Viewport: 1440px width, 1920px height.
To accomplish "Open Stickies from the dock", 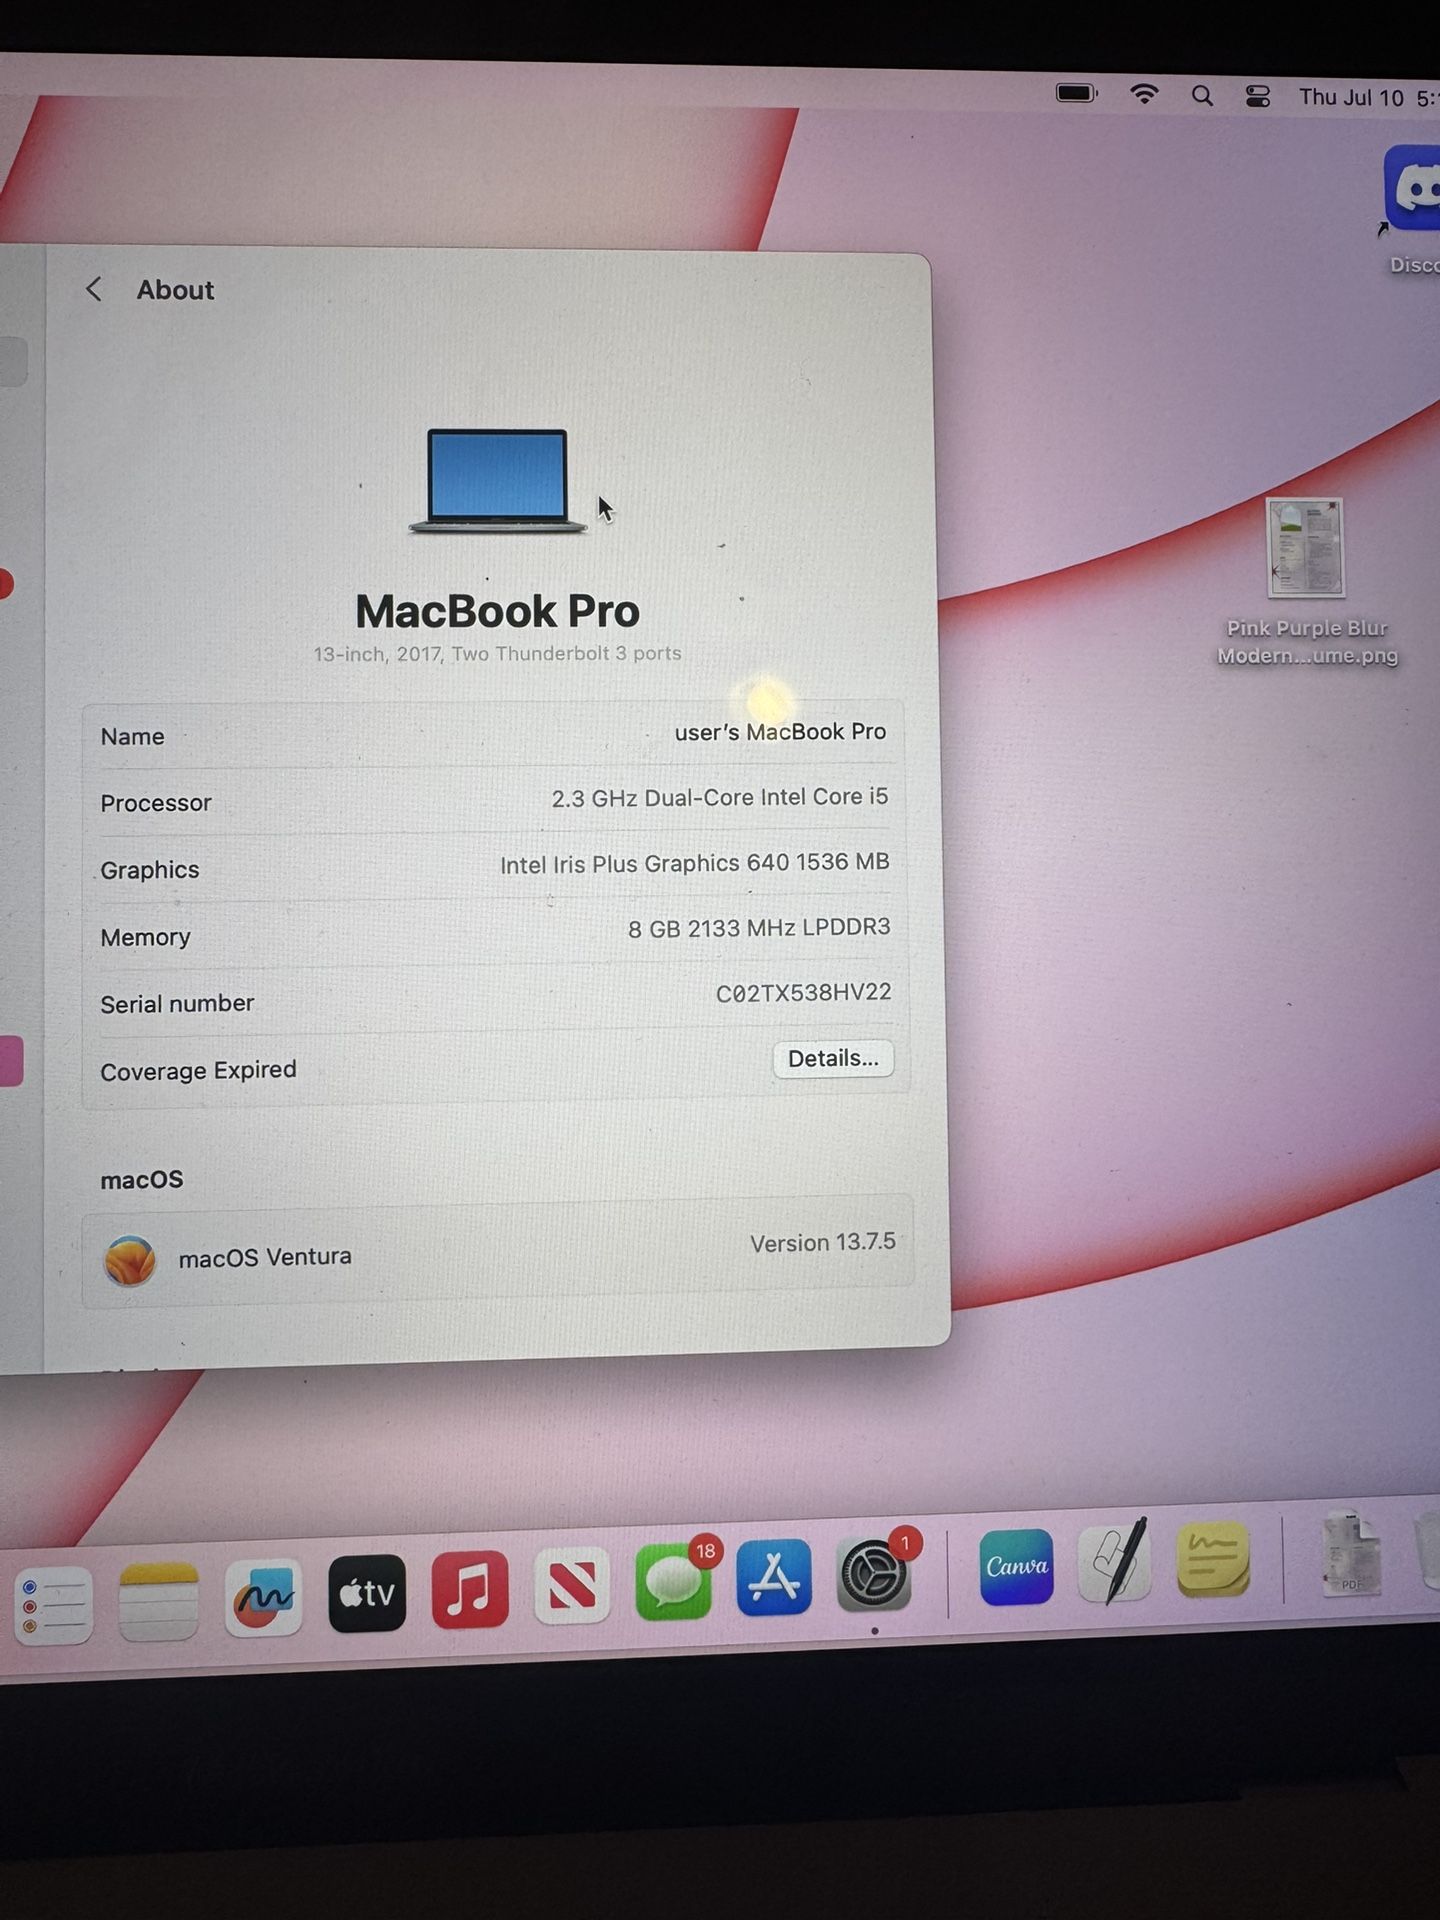I will click(x=1213, y=1559).
